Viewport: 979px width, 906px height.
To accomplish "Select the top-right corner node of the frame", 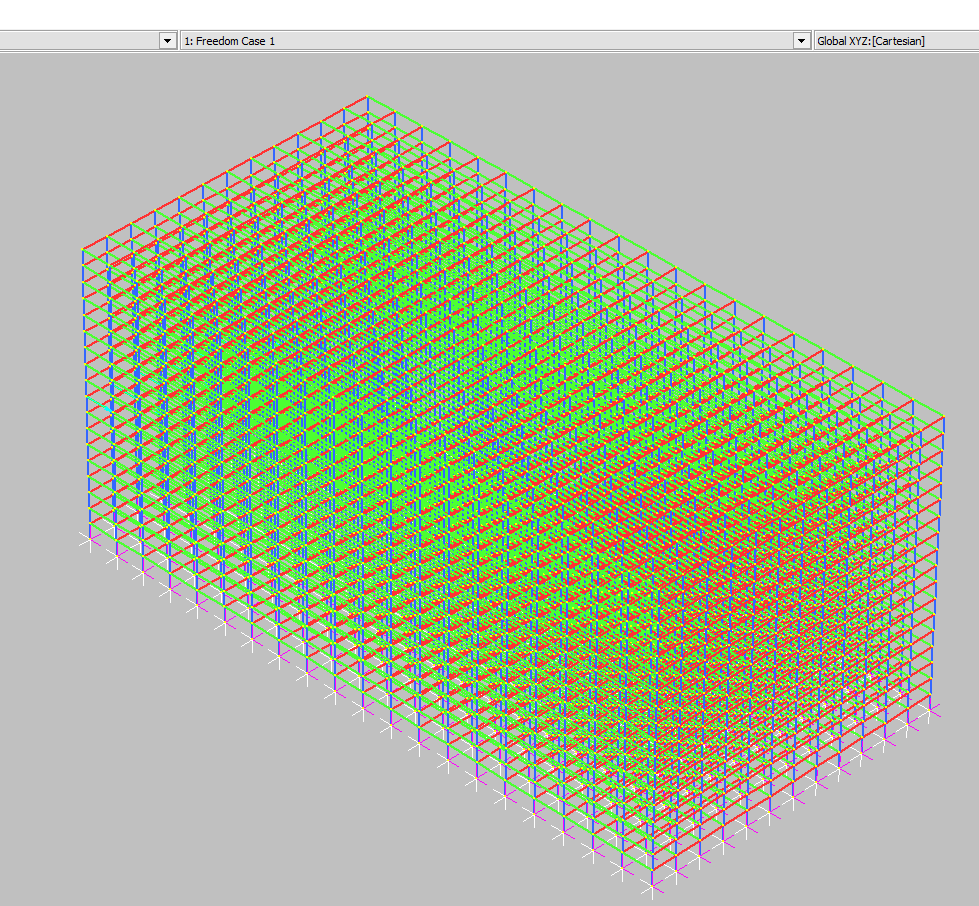I will 944,415.
